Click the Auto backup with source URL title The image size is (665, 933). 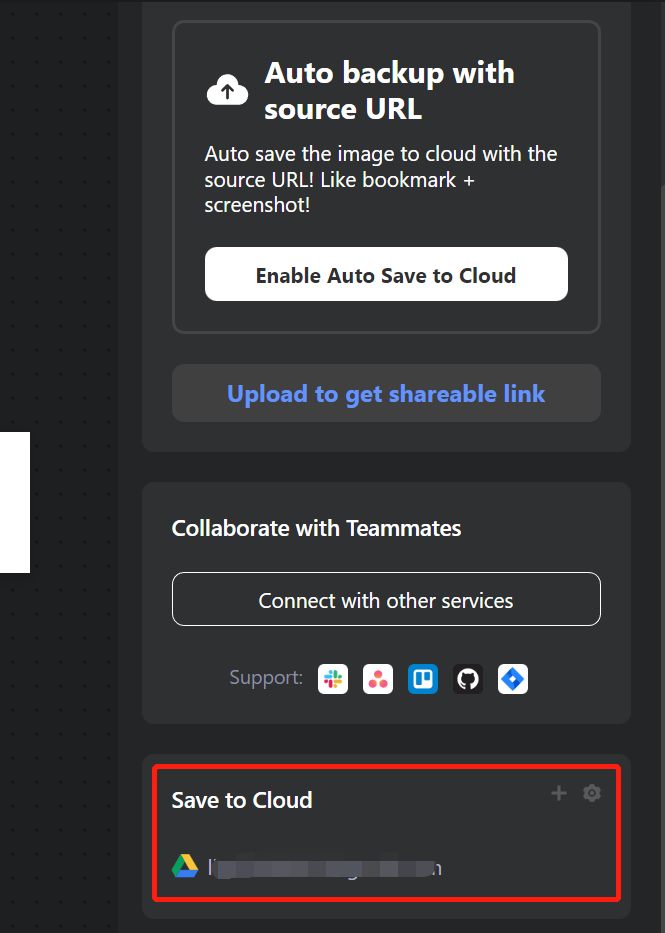[x=389, y=90]
